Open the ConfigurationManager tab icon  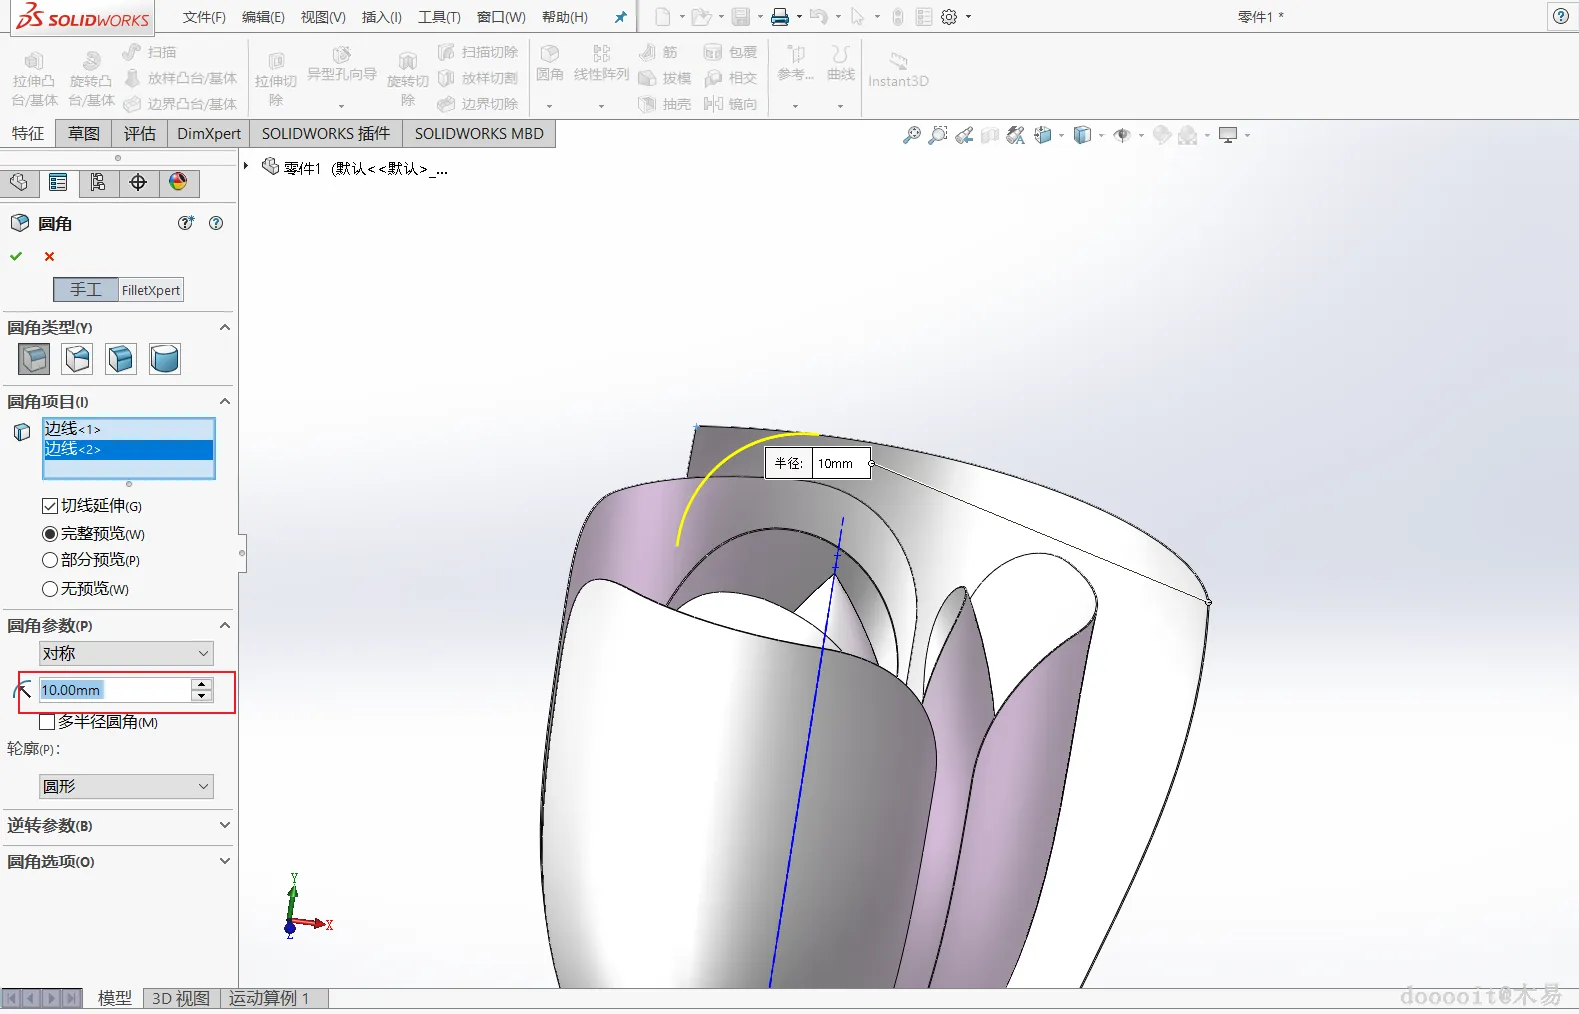tap(98, 182)
